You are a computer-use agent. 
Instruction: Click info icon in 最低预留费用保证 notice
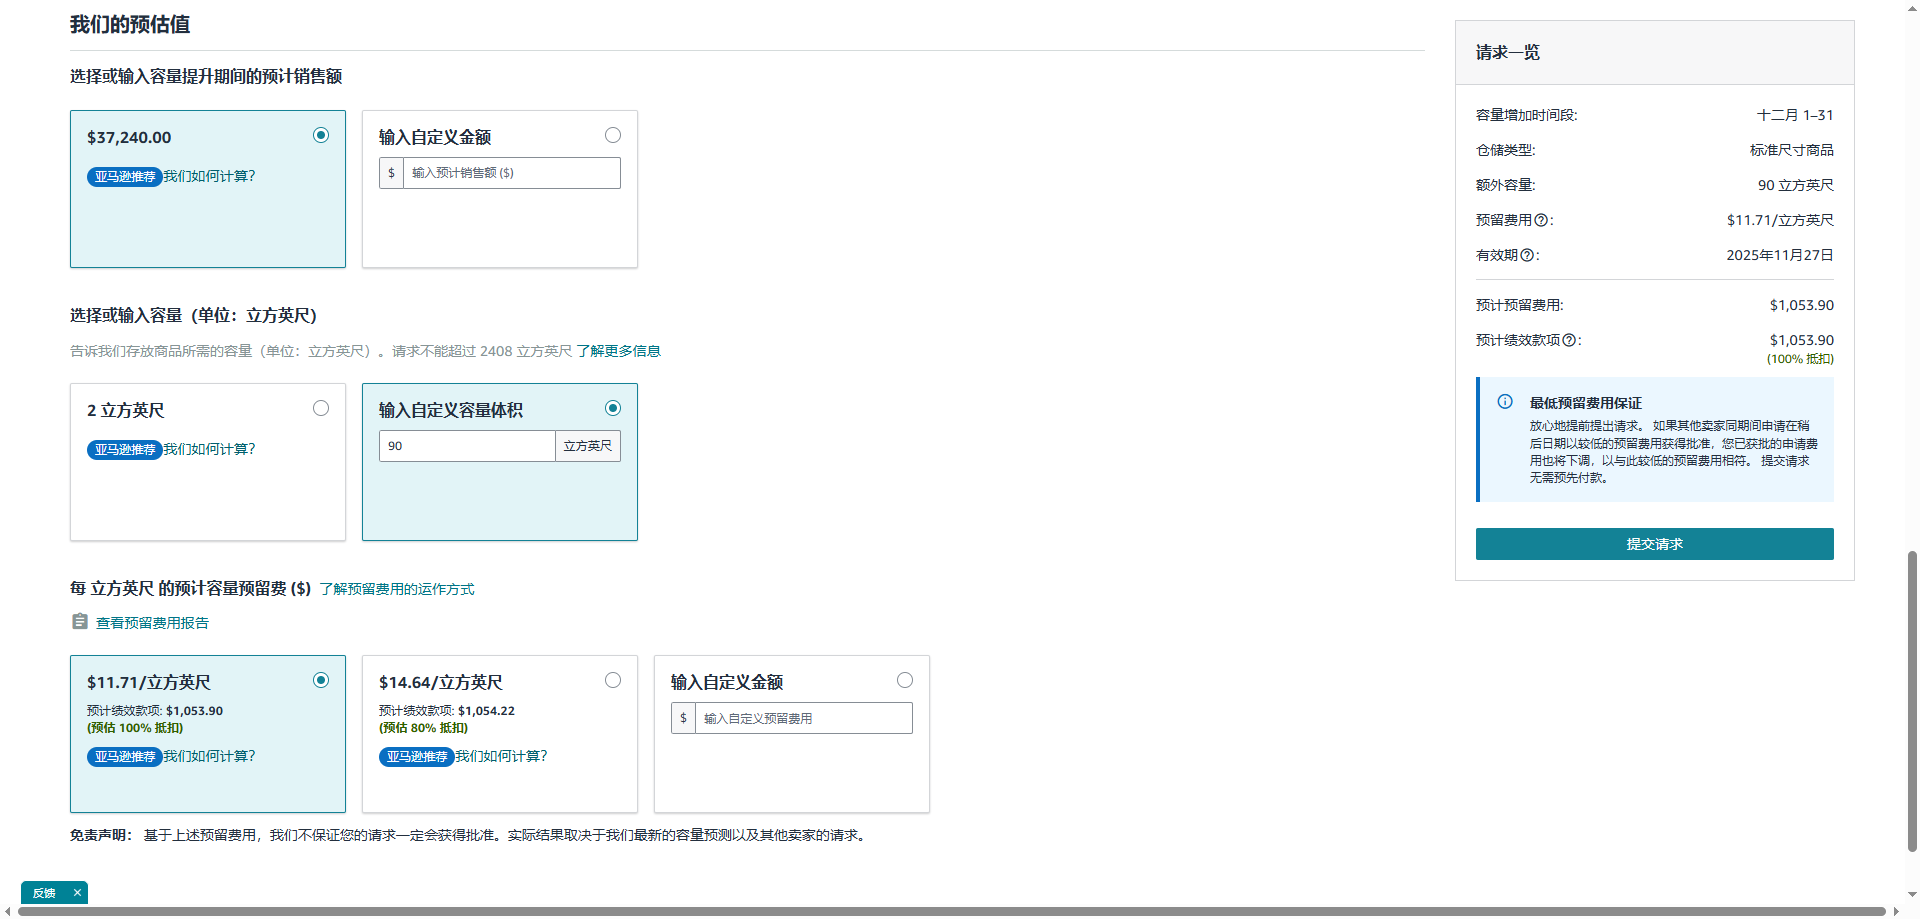tap(1505, 402)
